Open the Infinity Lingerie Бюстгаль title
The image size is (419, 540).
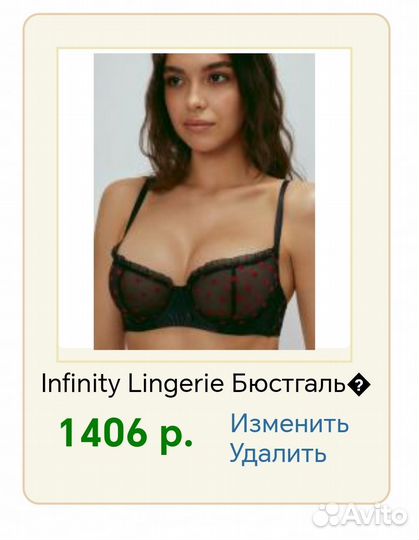206,384
